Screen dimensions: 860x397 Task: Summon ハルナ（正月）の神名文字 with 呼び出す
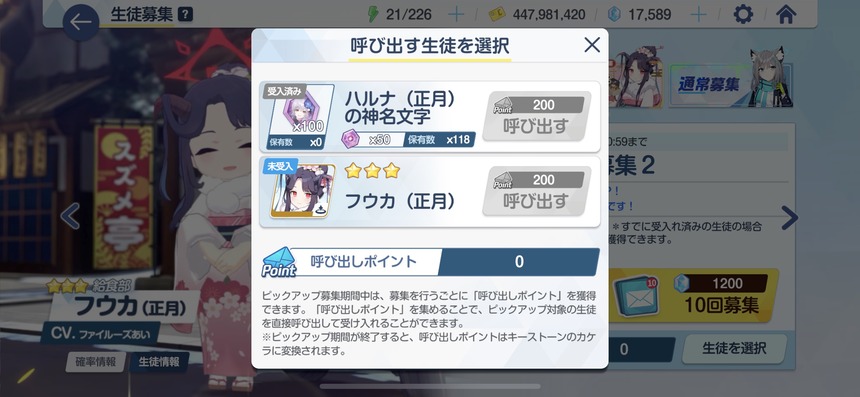[x=536, y=116]
